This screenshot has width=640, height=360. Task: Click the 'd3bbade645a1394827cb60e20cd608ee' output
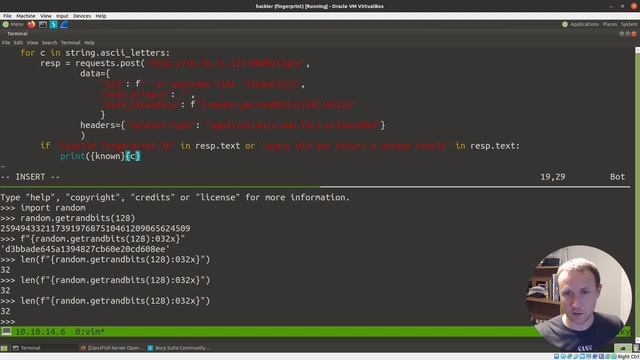tap(85, 249)
